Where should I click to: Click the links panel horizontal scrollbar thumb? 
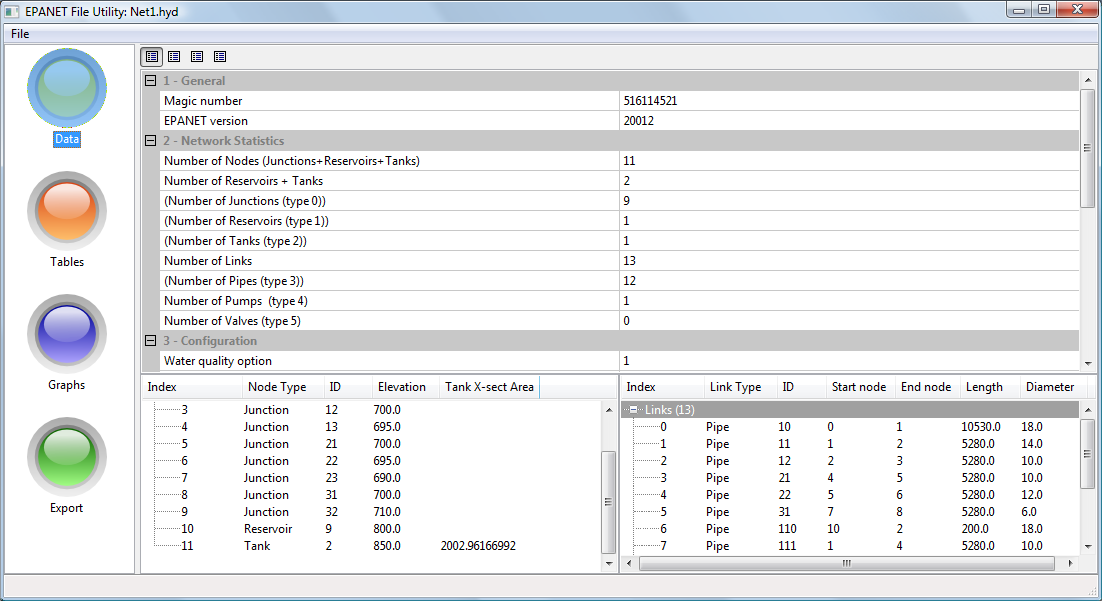tap(847, 563)
